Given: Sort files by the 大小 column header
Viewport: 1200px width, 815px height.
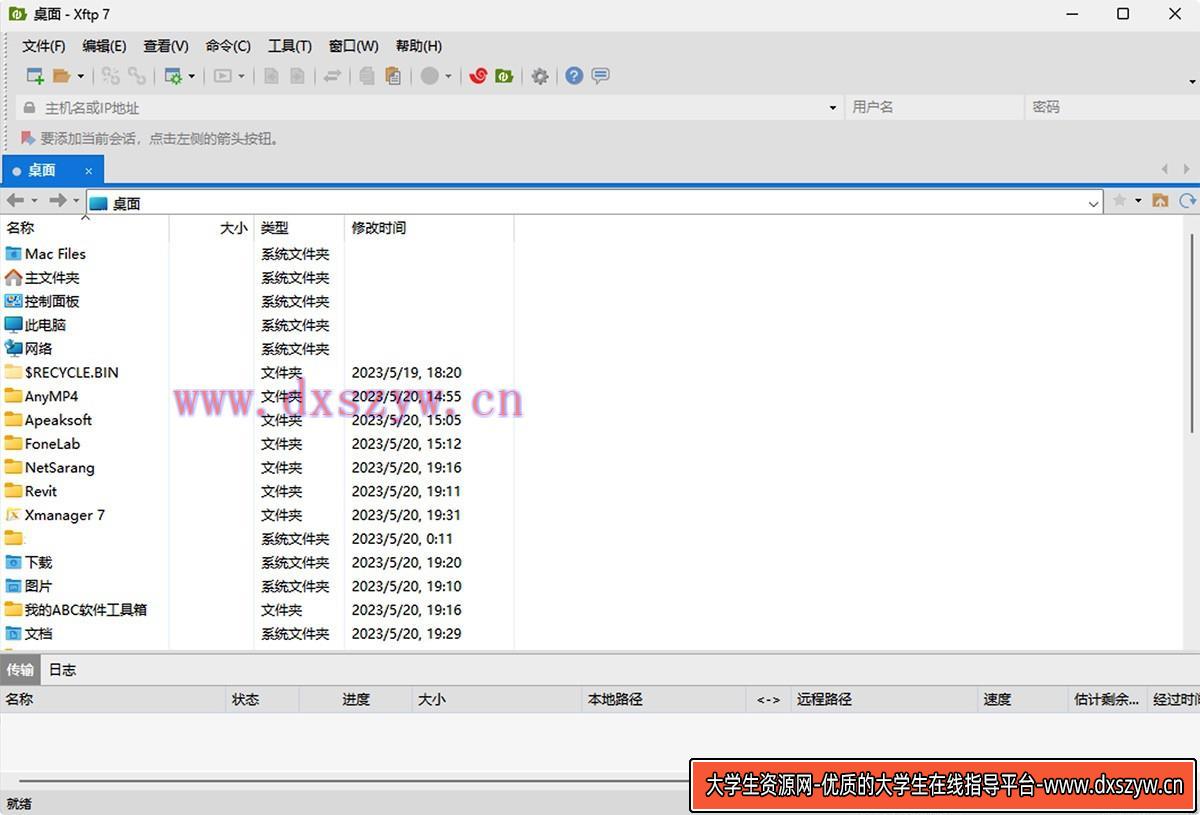Looking at the screenshot, I should tap(212, 228).
